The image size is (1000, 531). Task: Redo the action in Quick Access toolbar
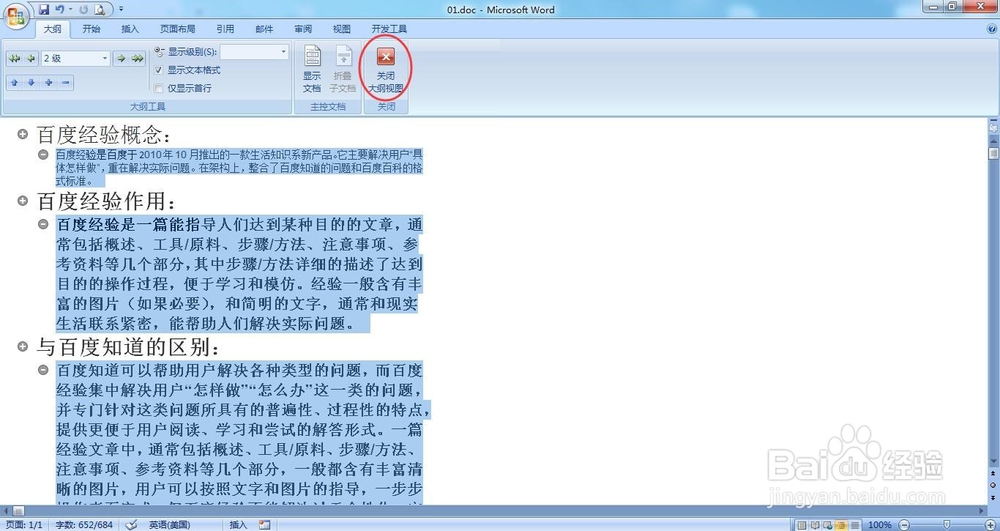click(84, 10)
